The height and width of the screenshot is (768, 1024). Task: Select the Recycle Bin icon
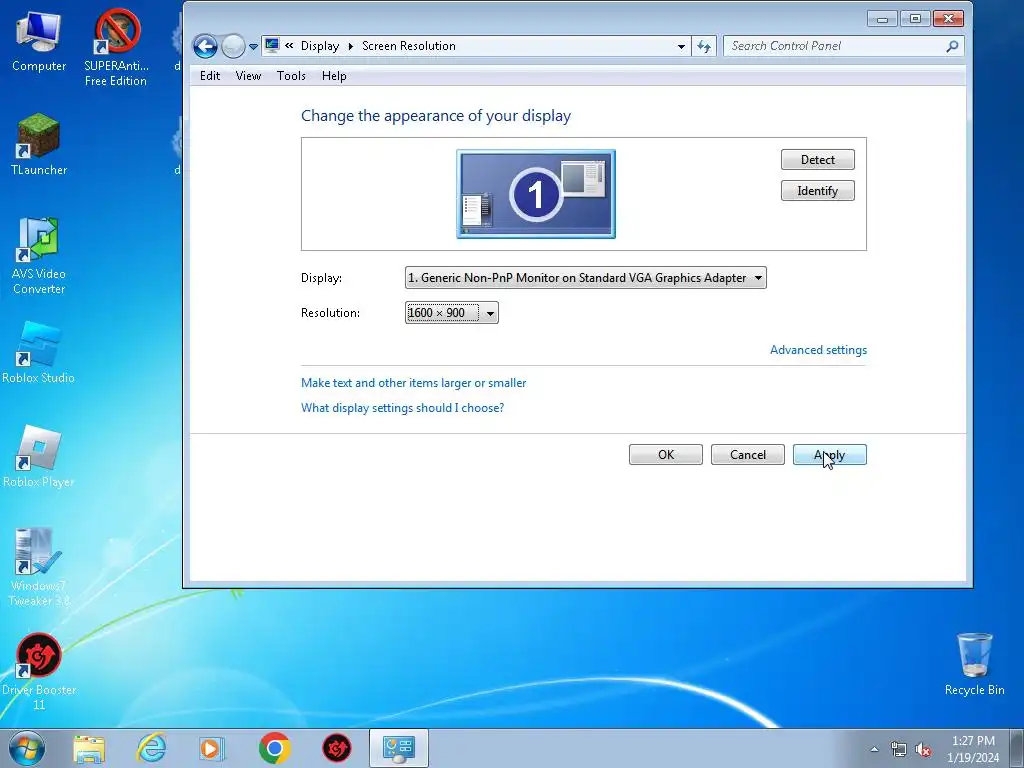[974, 664]
